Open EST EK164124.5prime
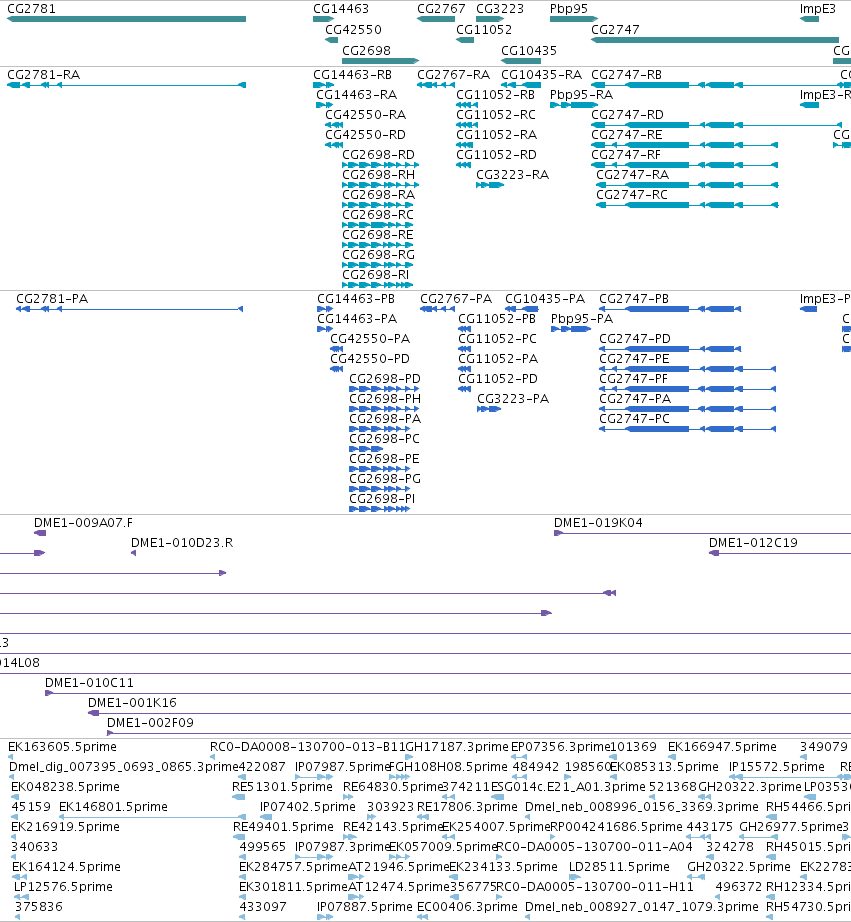This screenshot has height=922, width=851. coord(66,867)
